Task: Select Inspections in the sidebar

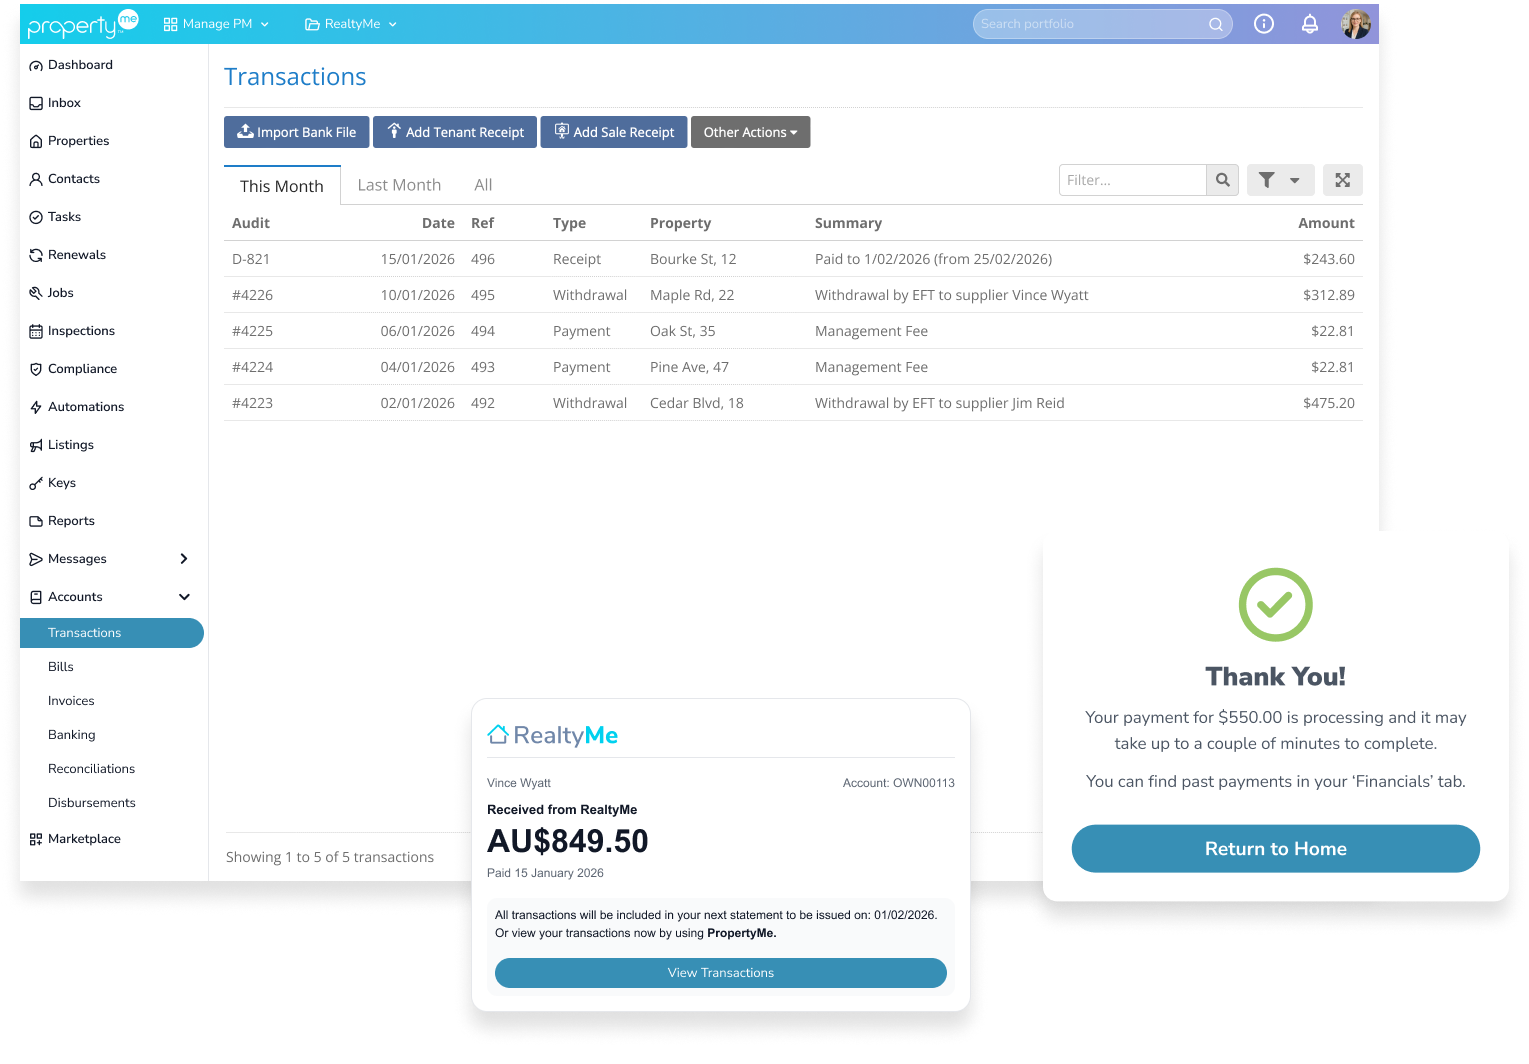Action: tap(82, 330)
